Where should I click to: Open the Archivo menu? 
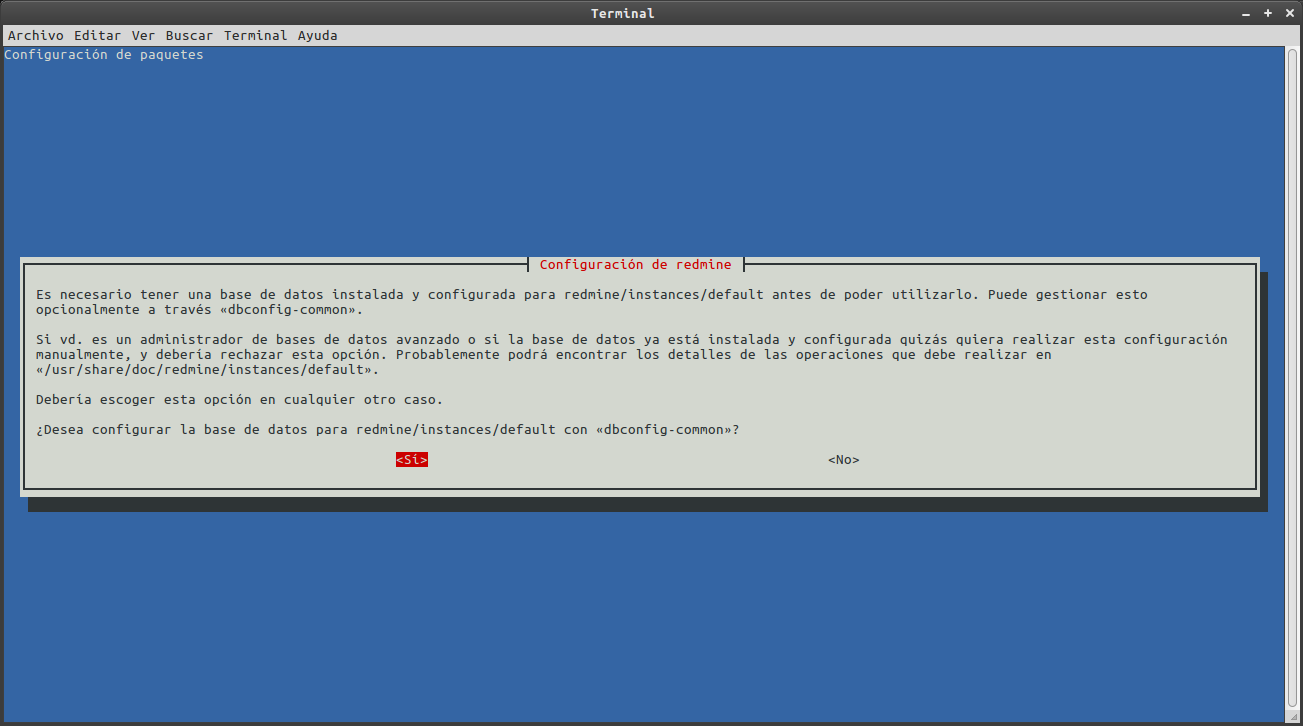36,35
